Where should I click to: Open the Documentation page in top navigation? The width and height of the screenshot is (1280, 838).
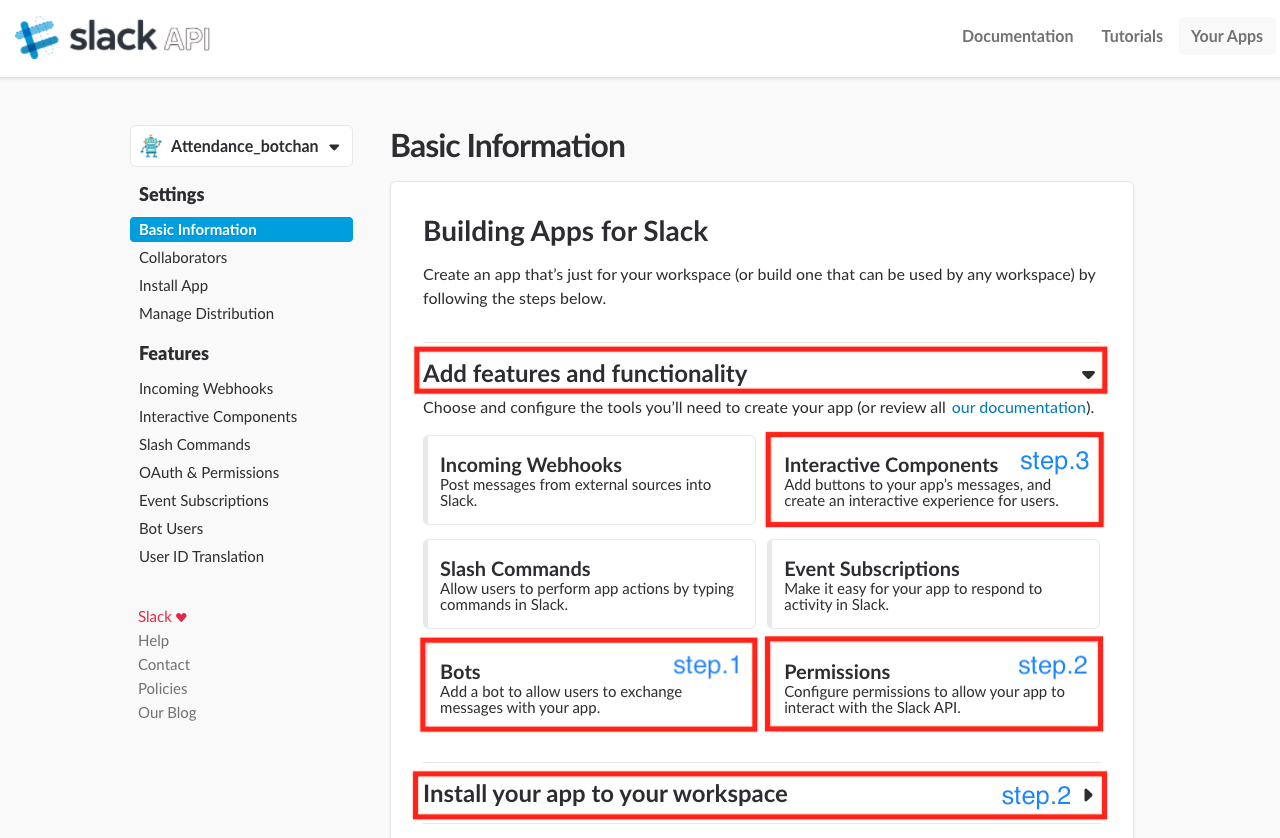pos(1017,36)
